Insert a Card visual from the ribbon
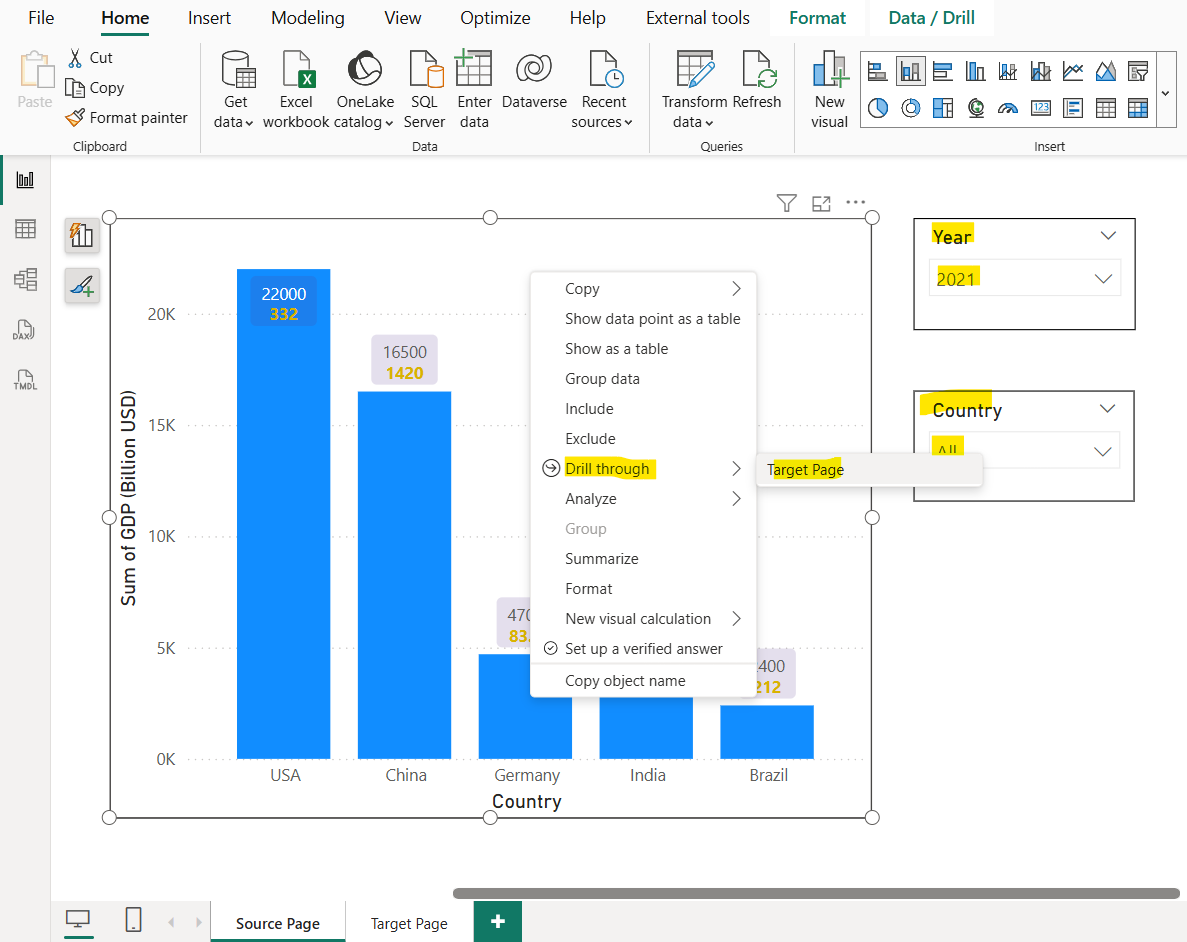 (1040, 108)
